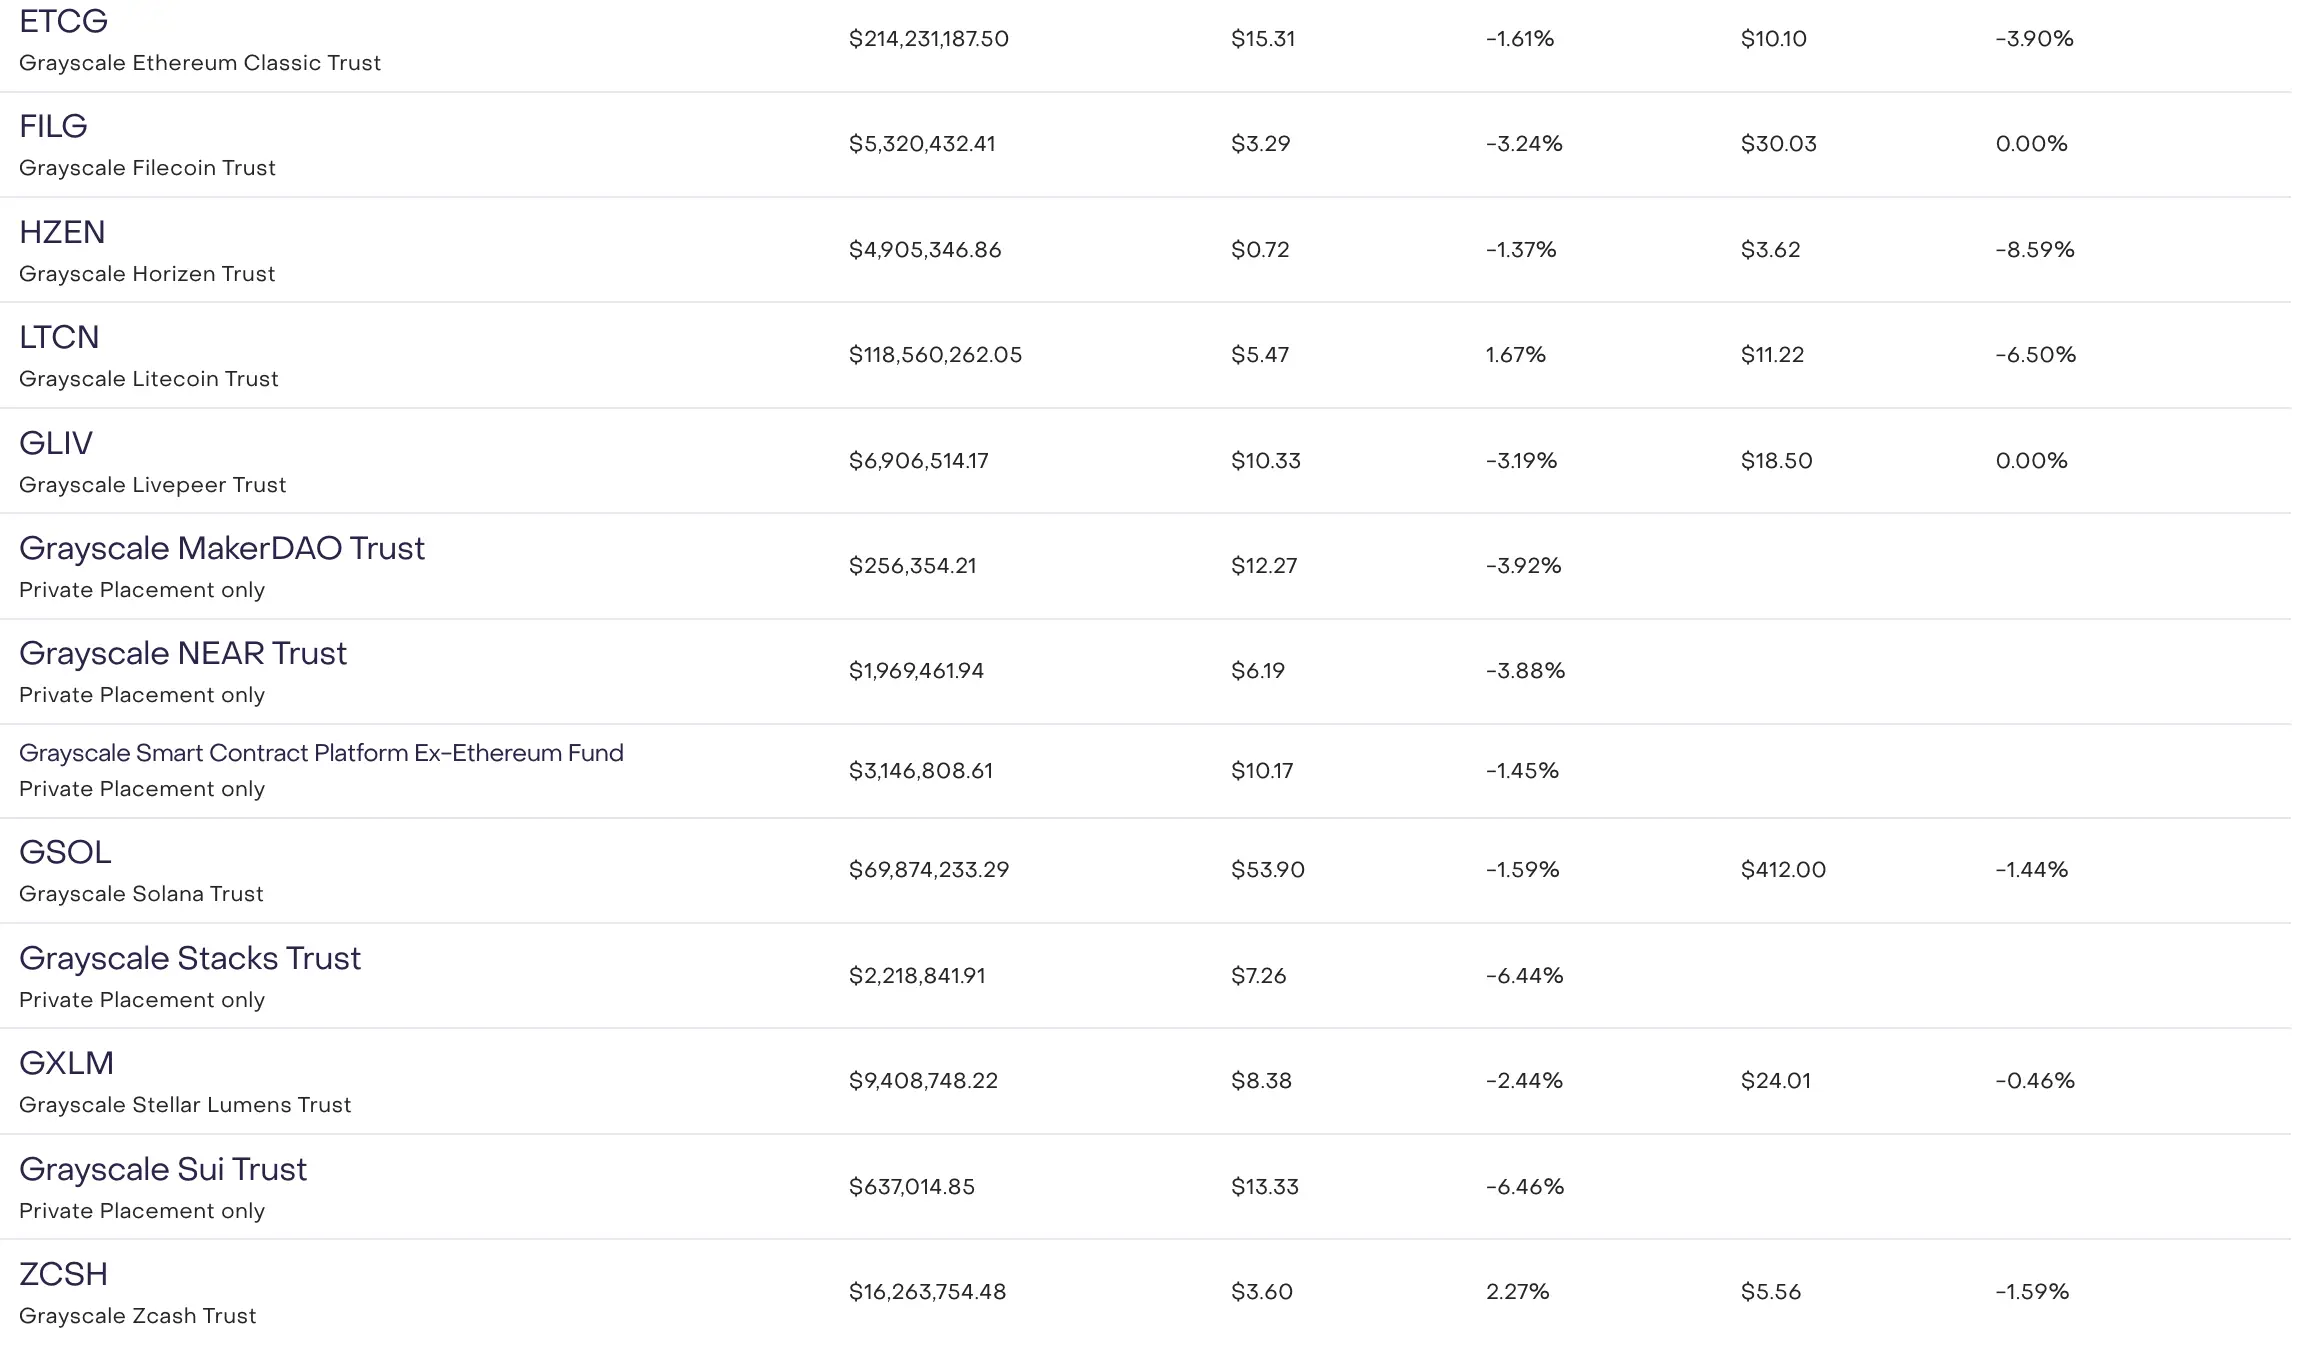Click Grayscale Stellar Lumens Trust name
Viewport: 2306px width, 1356px height.
185,1105
